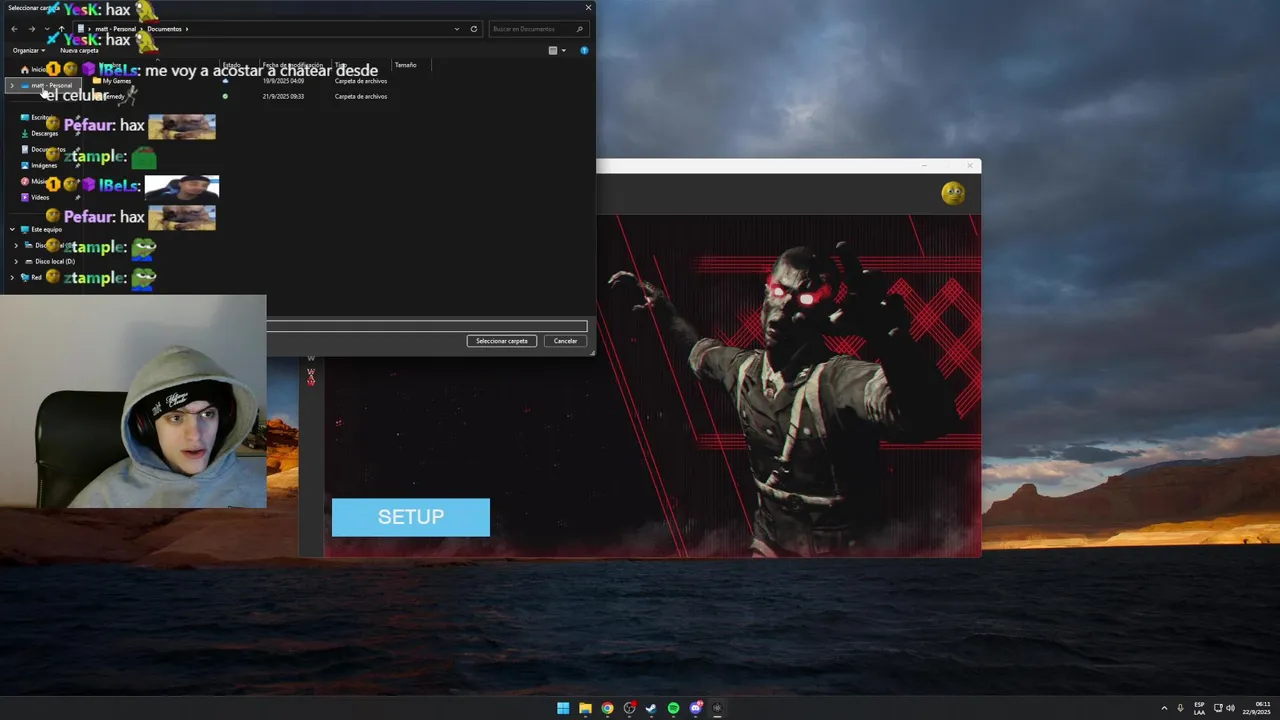The width and height of the screenshot is (1280, 720).
Task: Change the view layout icon
Action: tap(553, 50)
